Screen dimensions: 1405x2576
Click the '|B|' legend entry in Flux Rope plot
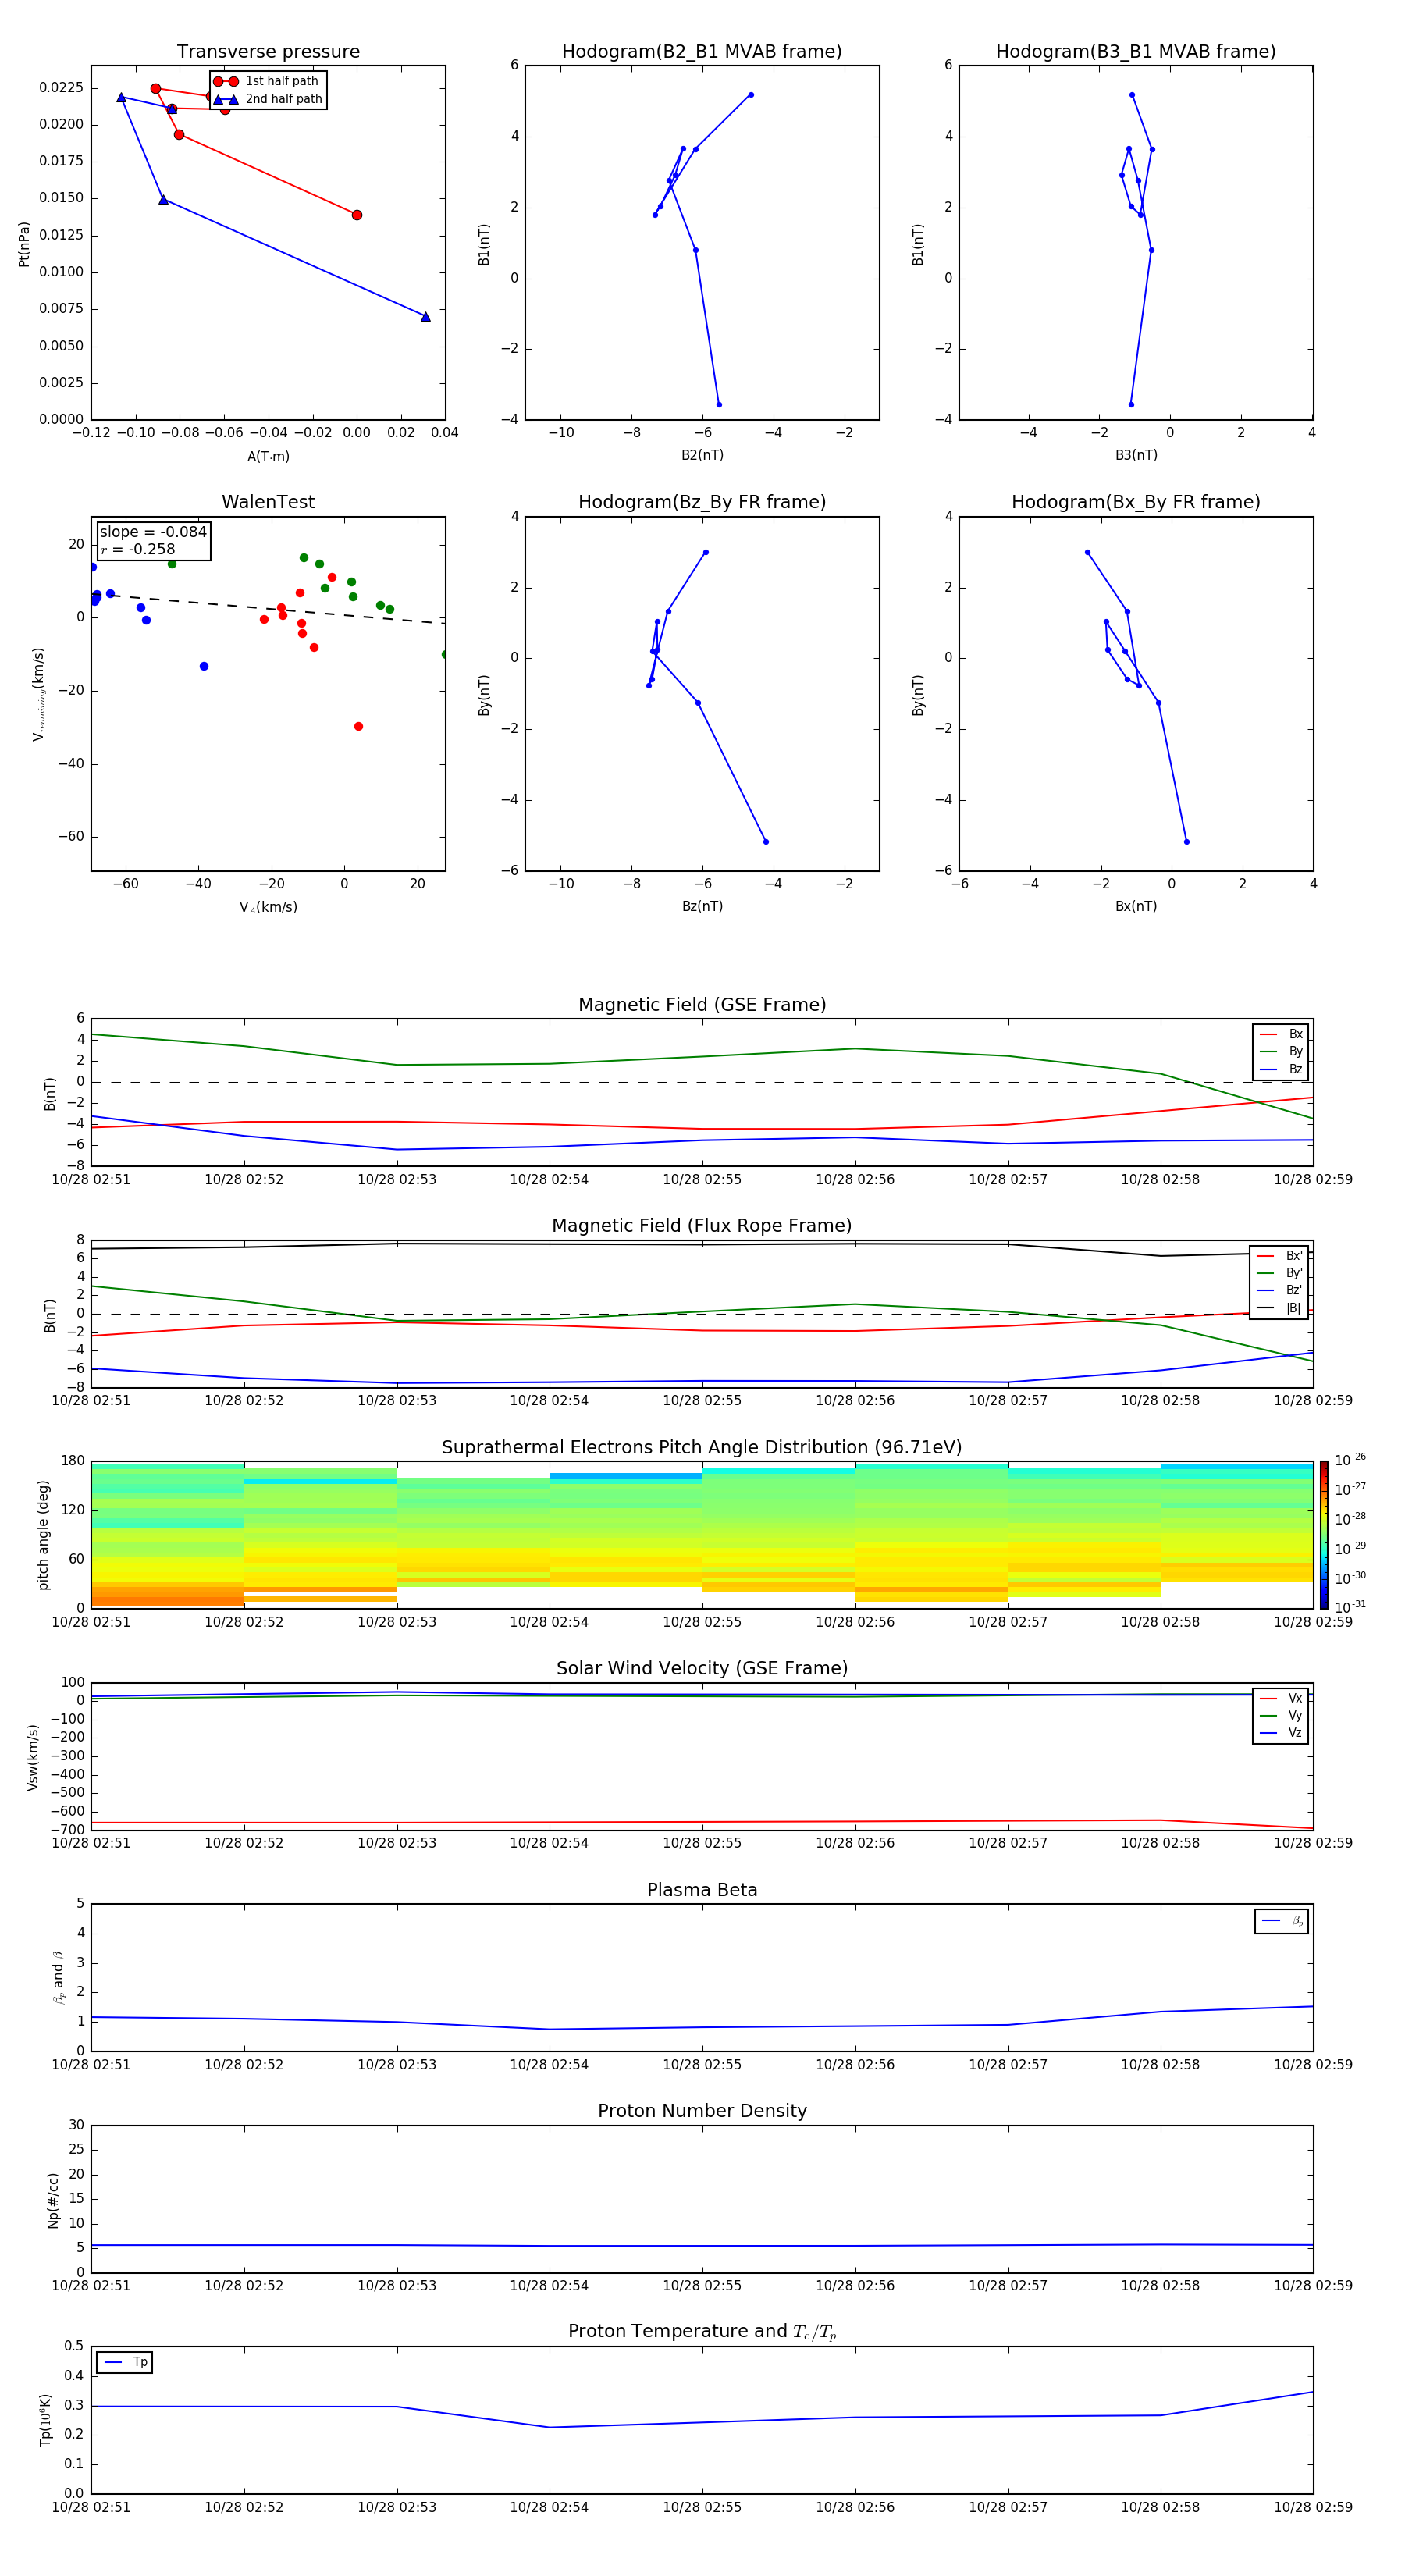pyautogui.click(x=1279, y=1308)
